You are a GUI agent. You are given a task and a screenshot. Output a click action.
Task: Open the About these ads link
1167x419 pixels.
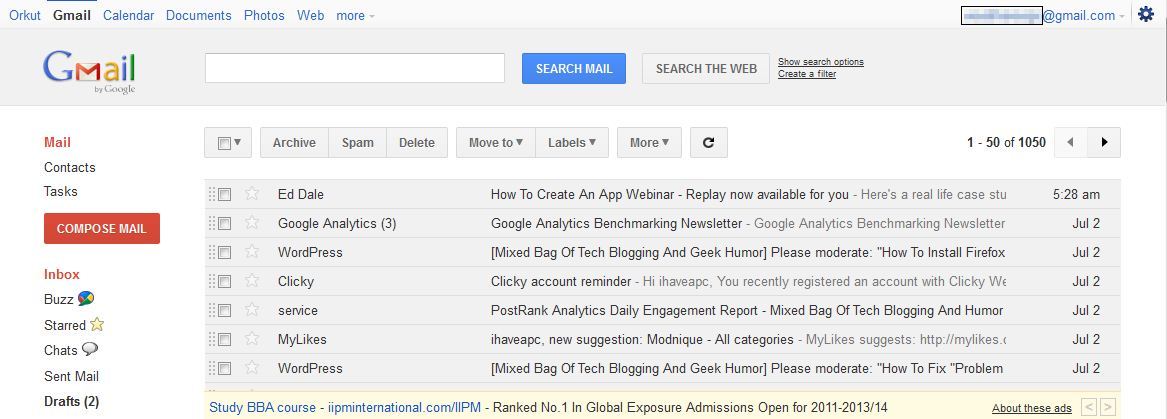(1032, 408)
